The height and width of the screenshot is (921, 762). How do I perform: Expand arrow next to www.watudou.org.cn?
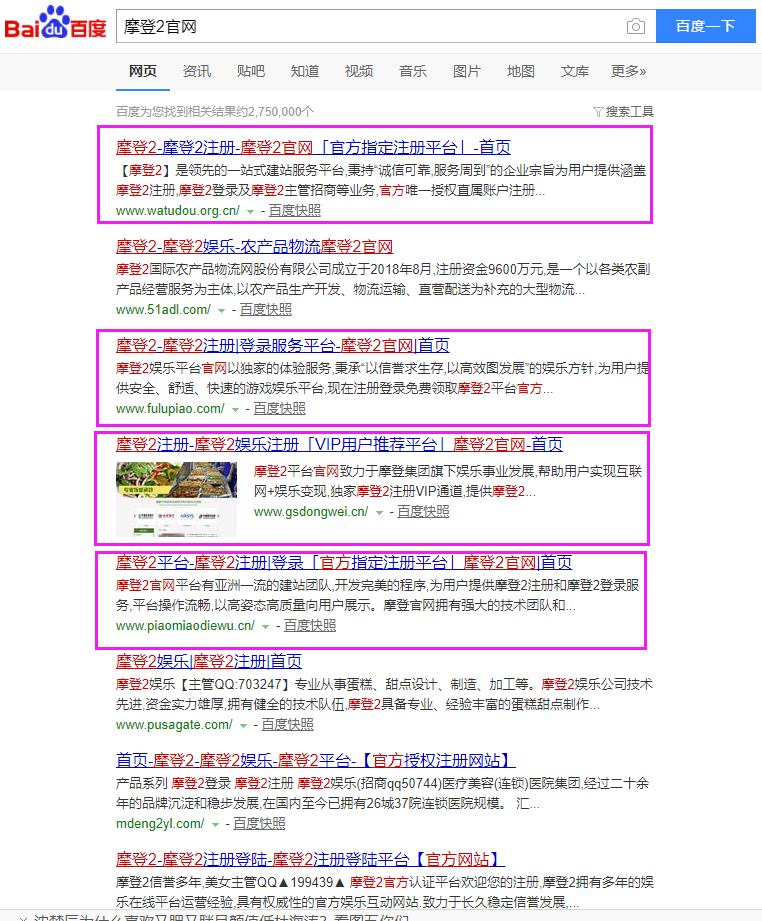pos(250,211)
